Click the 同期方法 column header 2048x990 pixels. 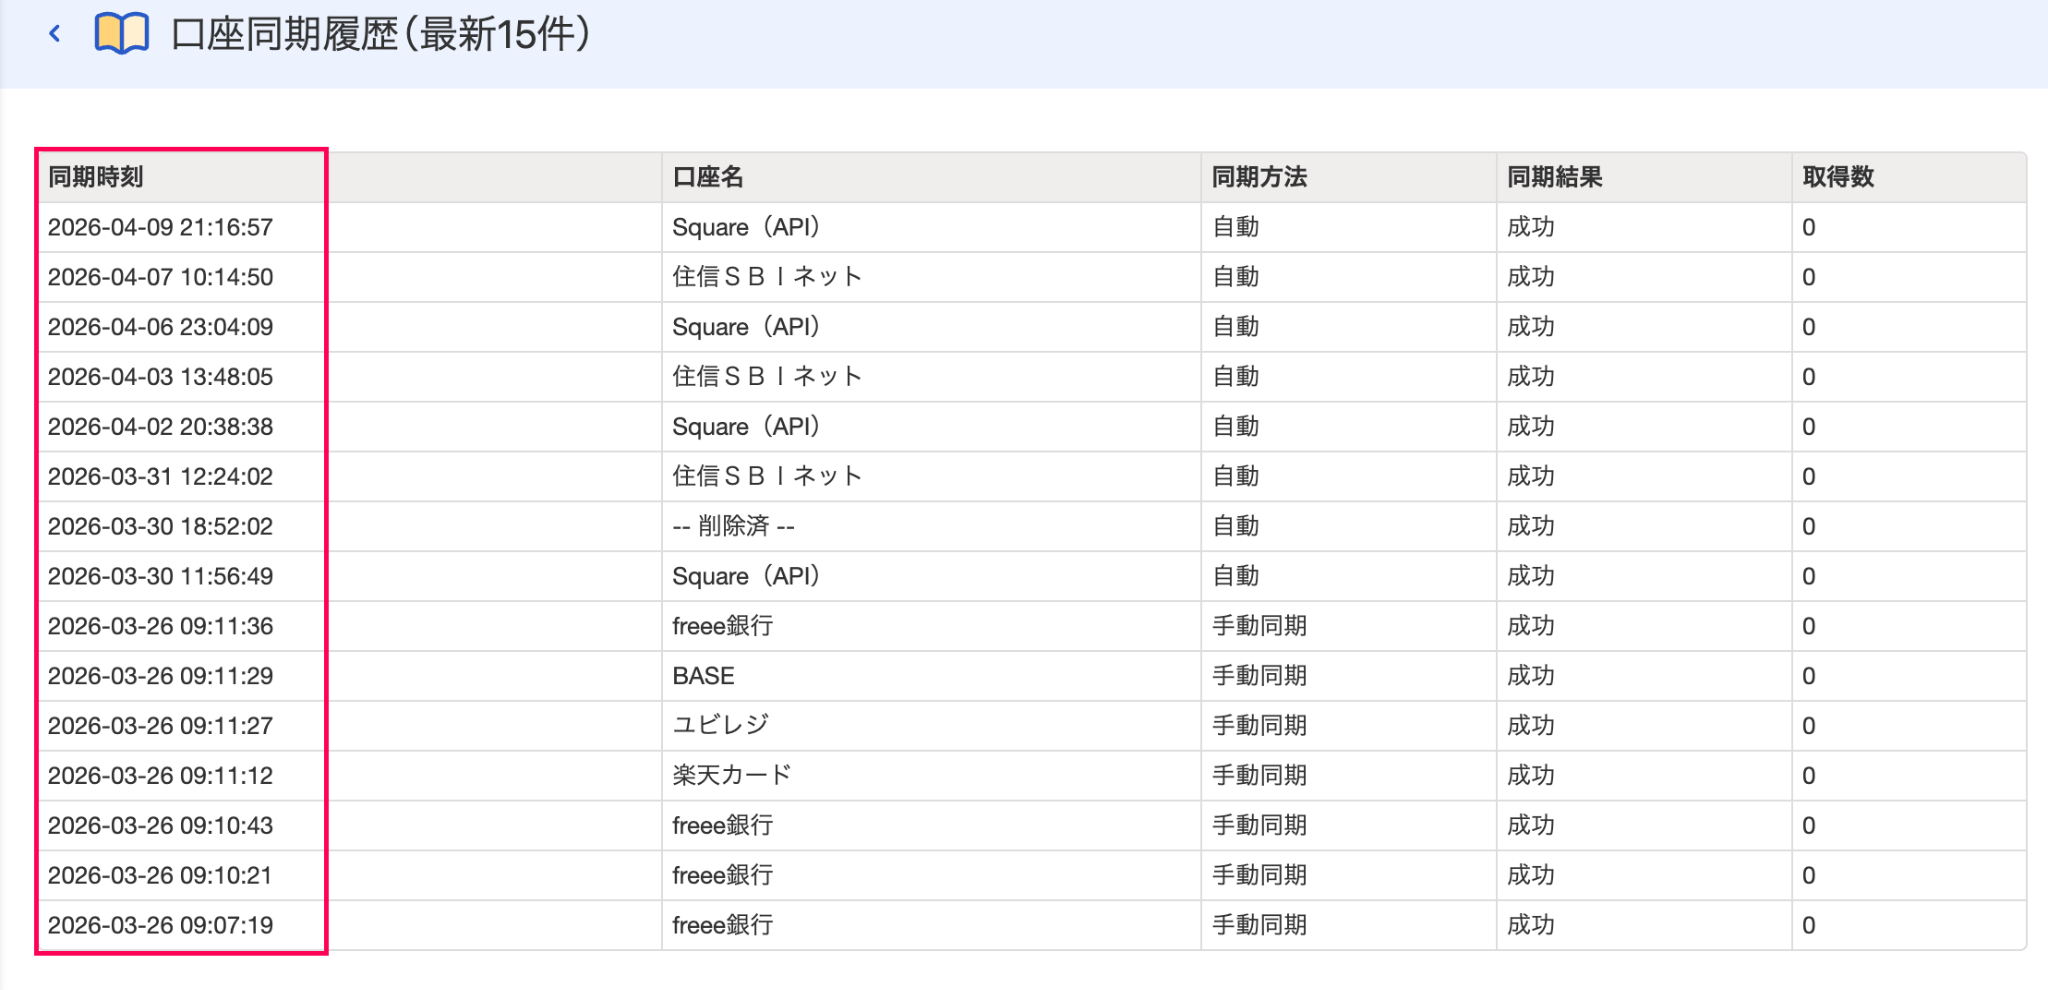[1259, 177]
